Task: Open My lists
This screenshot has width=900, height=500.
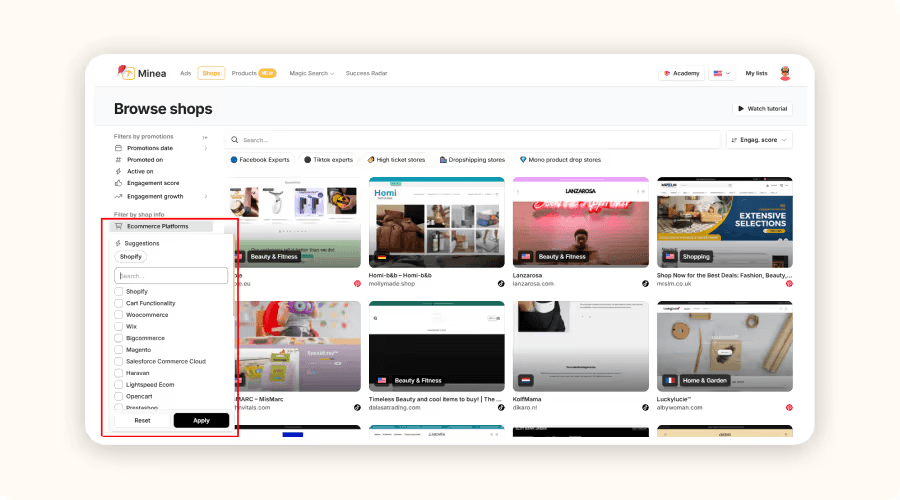Action: (756, 73)
